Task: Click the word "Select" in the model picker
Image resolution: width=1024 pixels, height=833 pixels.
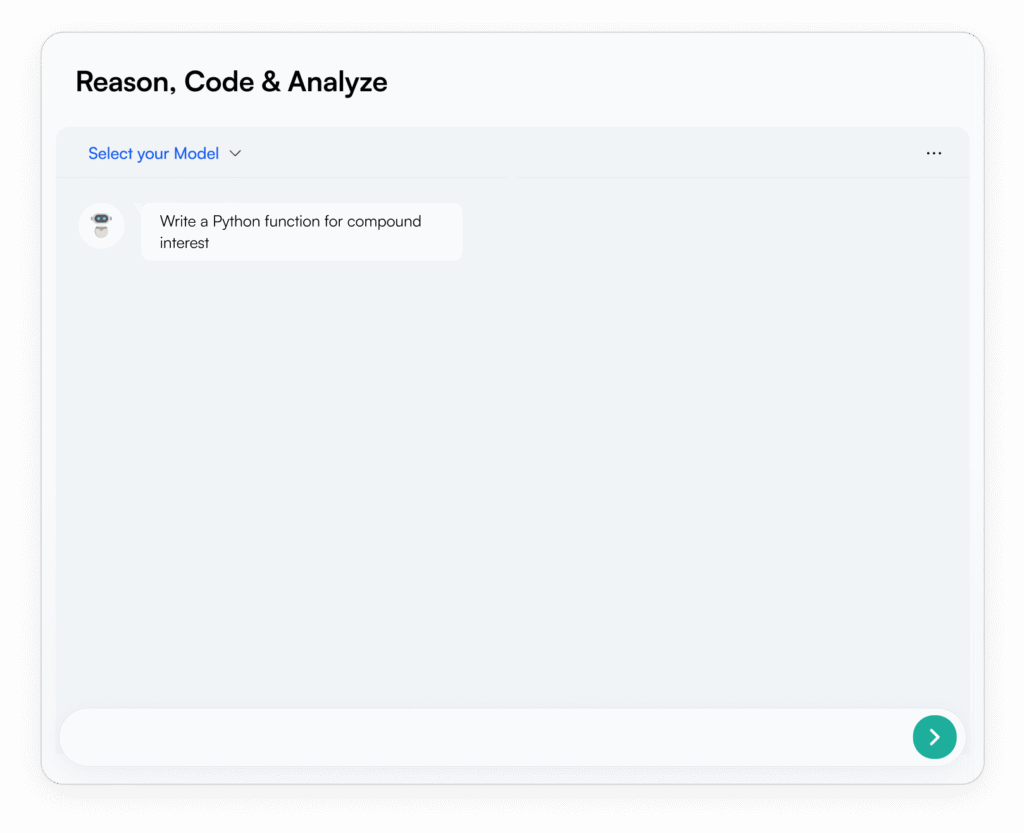Action: [x=110, y=154]
